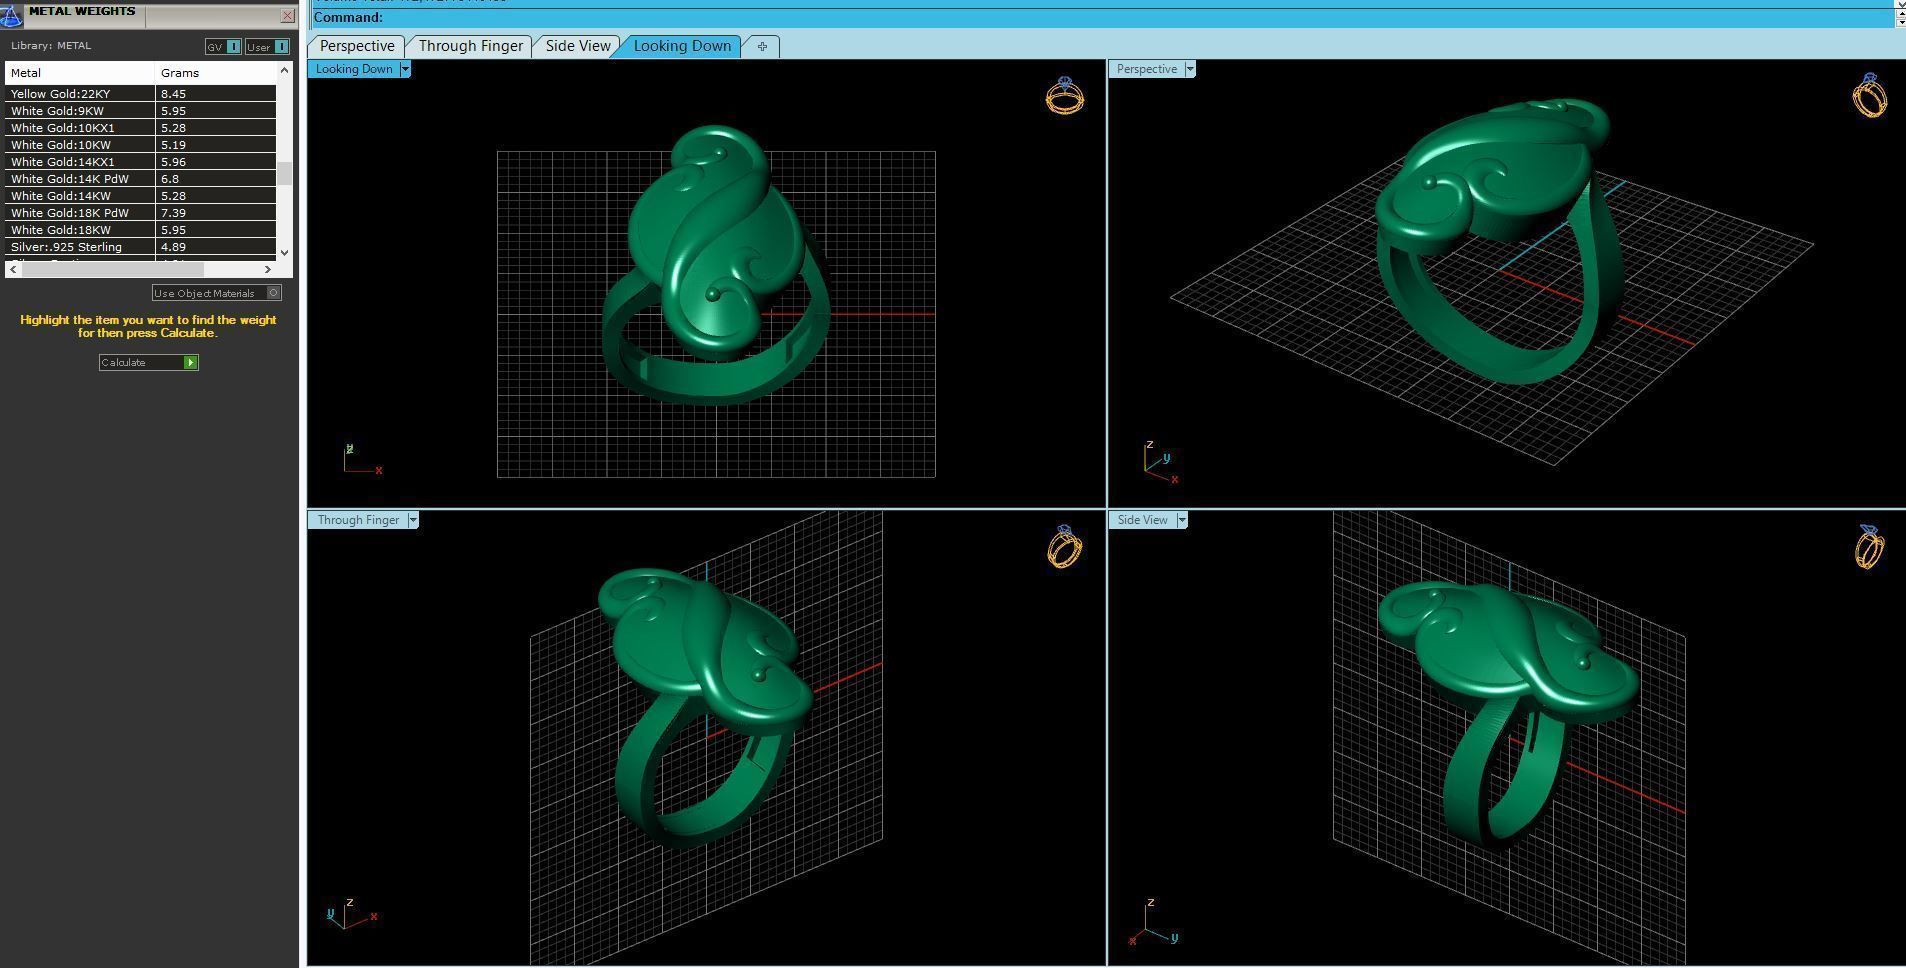The height and width of the screenshot is (968, 1906).
Task: Click the Calculate button
Action: click(x=149, y=362)
